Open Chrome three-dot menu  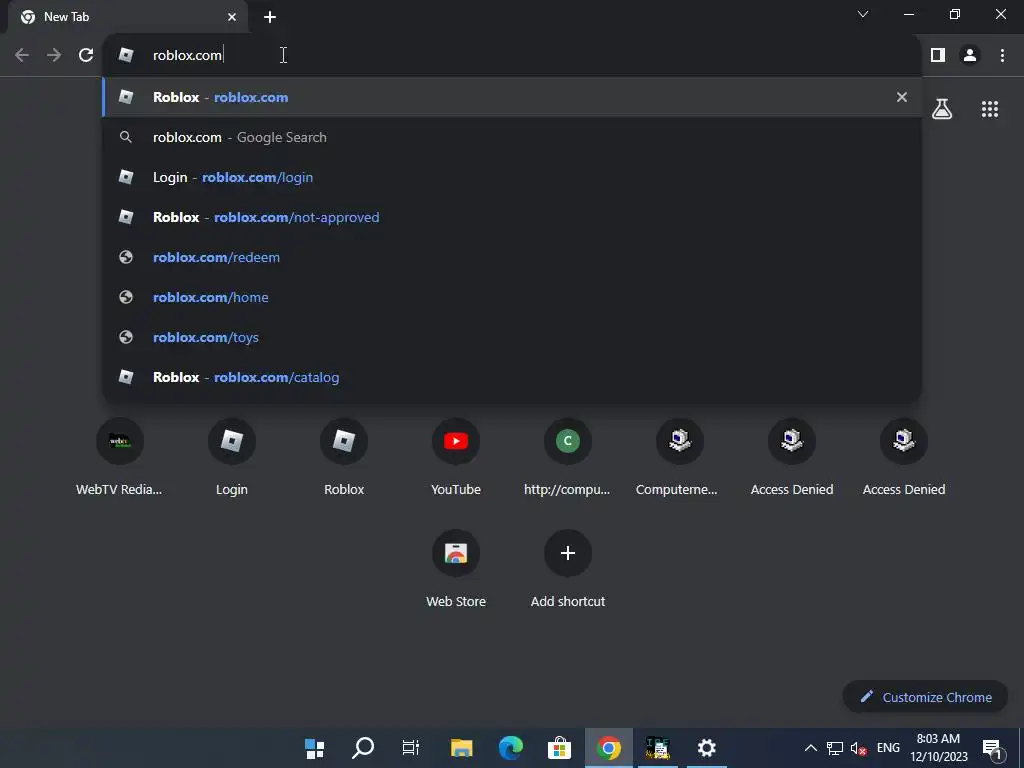1002,55
